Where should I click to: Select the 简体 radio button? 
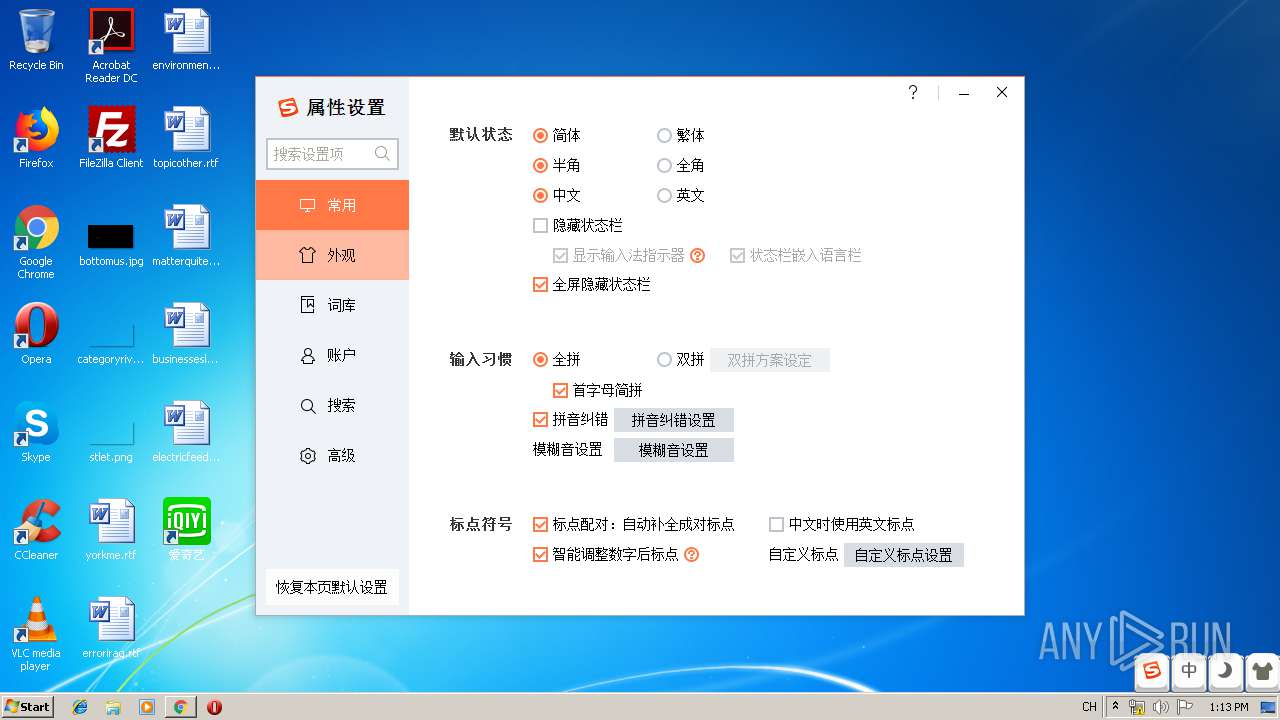541,135
